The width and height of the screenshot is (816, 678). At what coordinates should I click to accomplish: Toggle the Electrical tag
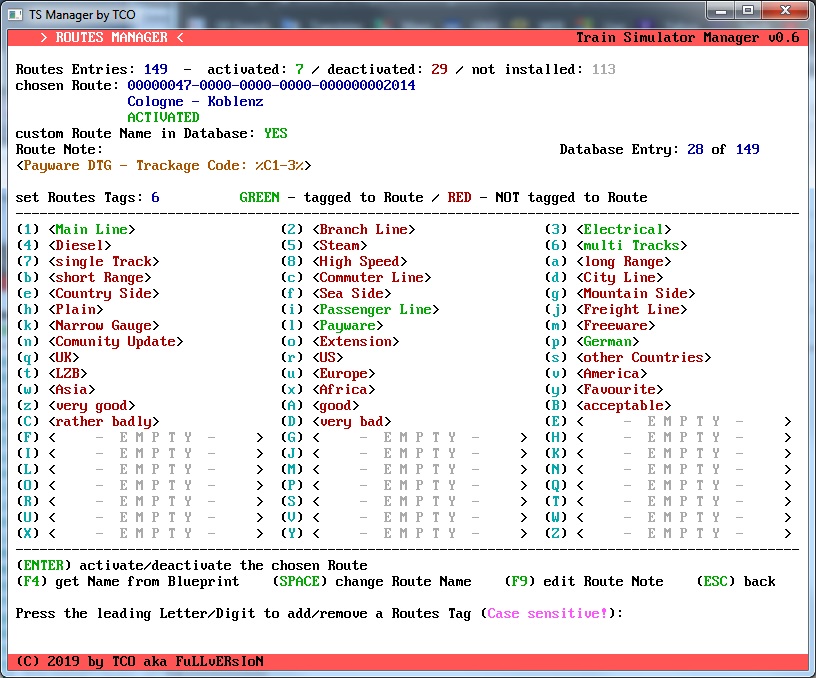click(608, 229)
